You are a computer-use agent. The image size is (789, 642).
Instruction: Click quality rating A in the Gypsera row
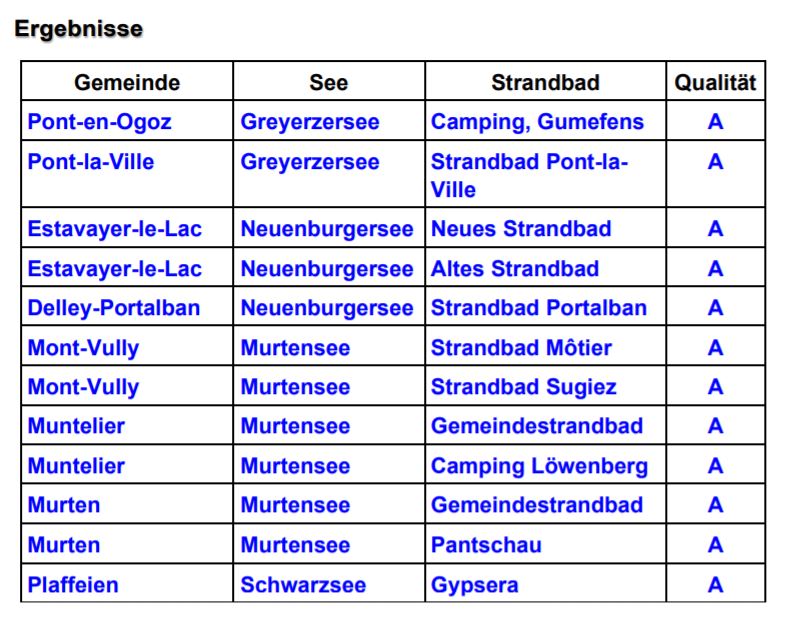pos(715,585)
